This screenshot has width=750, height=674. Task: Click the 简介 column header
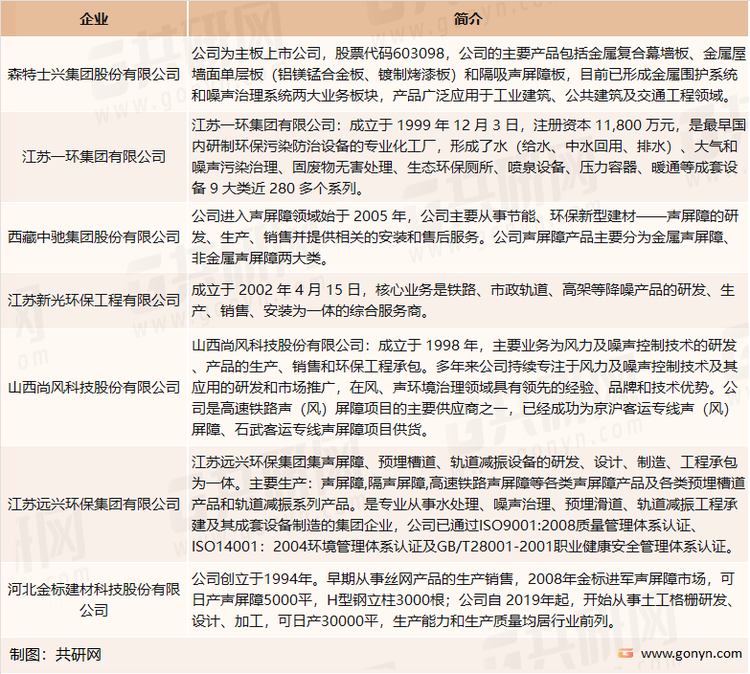[x=468, y=19]
